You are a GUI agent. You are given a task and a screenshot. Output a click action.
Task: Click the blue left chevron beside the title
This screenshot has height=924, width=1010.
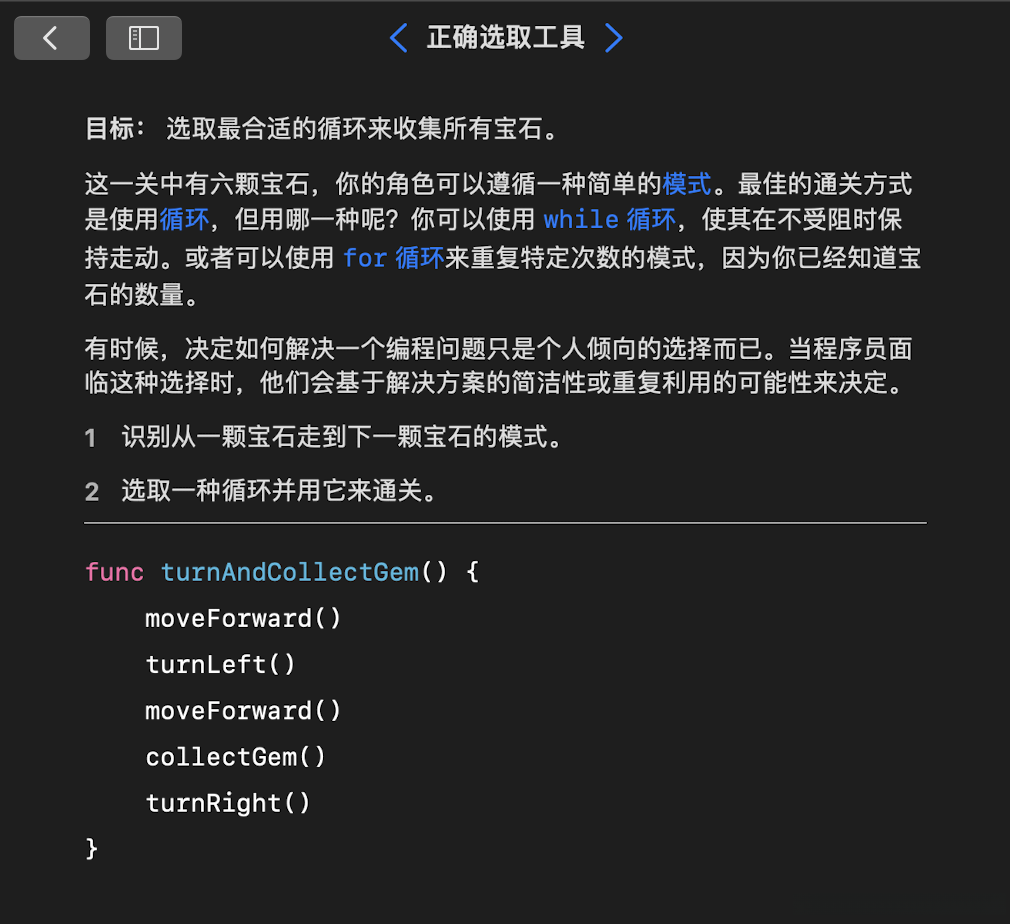397,37
